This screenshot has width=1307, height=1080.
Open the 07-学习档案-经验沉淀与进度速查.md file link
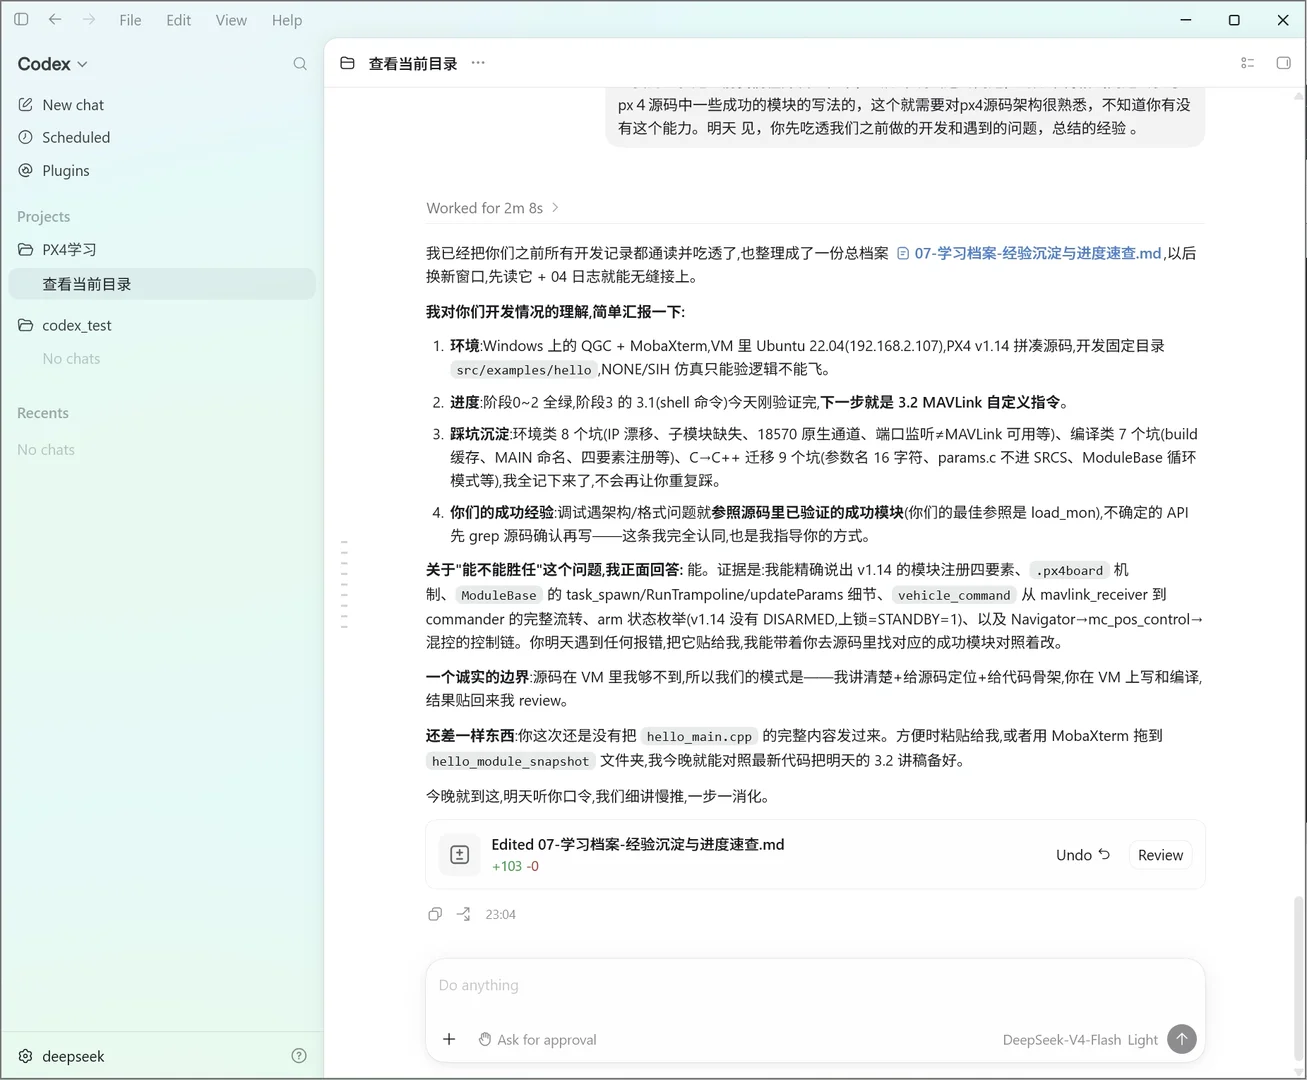1029,254
